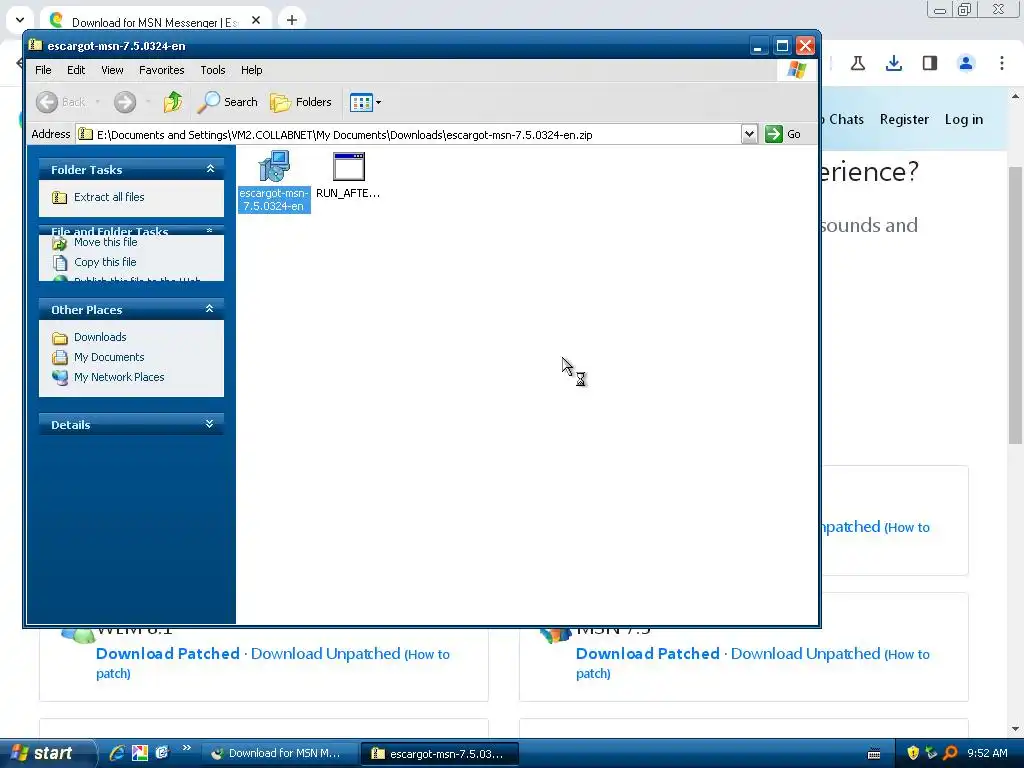Image resolution: width=1024 pixels, height=768 pixels.
Task: Toggle the browser side panel icon
Action: point(930,63)
